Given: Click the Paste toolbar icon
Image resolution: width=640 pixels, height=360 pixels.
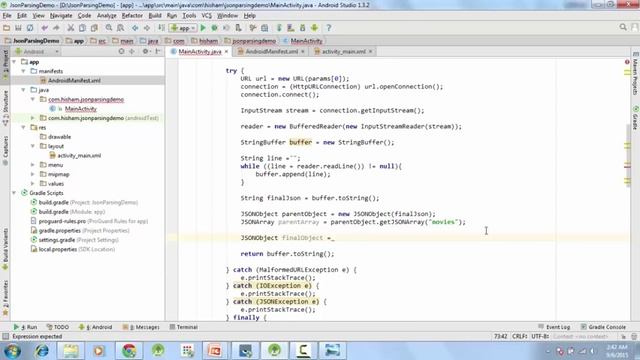Looking at the screenshot, I should [94, 28].
